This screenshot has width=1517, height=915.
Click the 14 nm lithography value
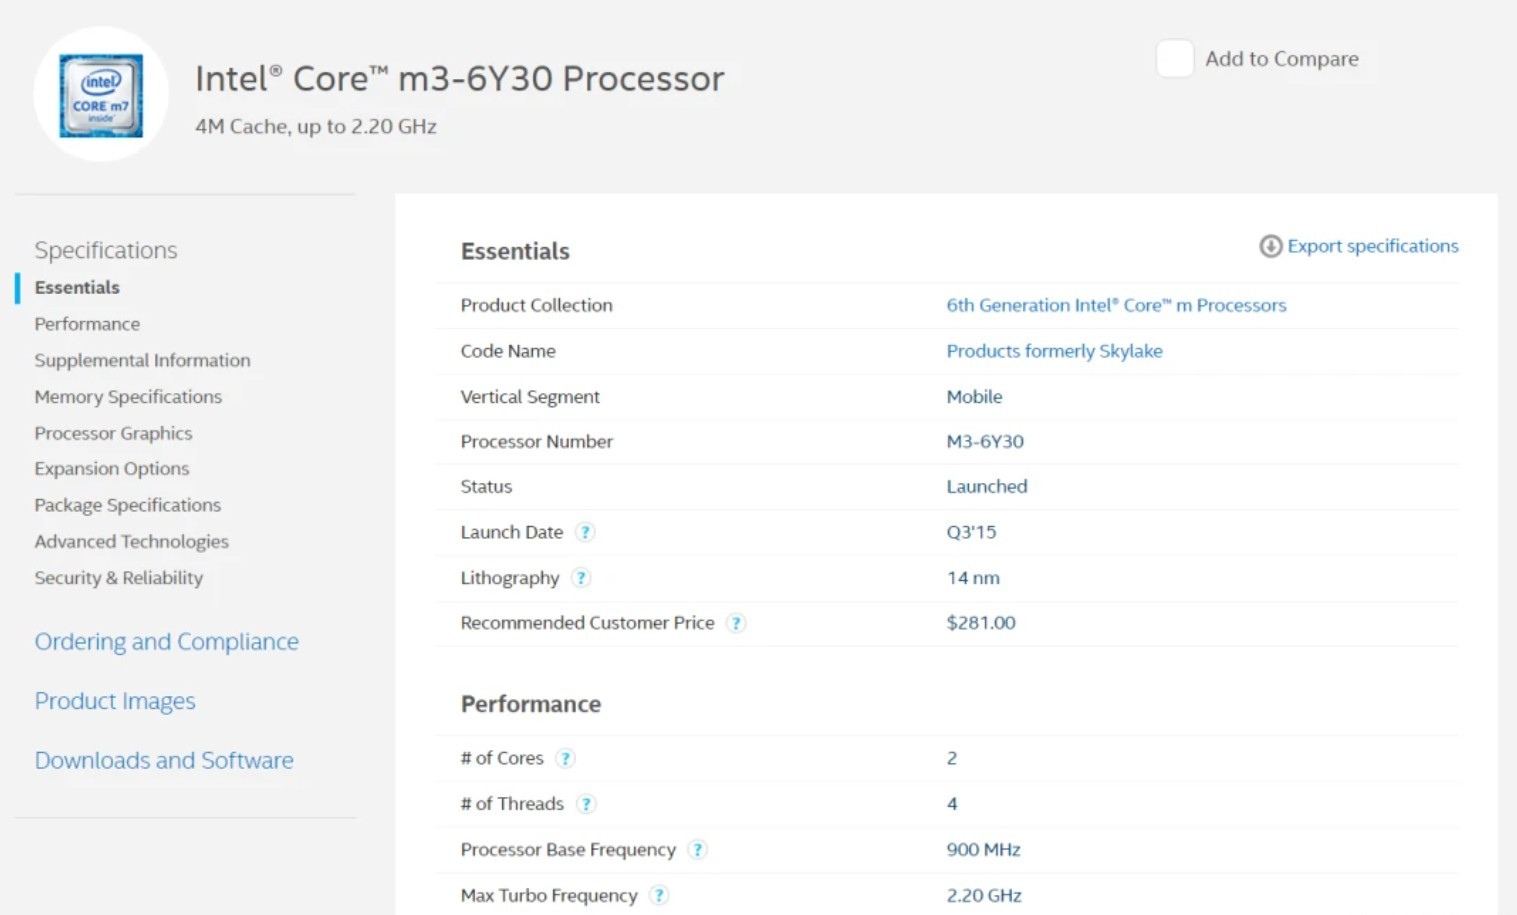pyautogui.click(x=972, y=578)
